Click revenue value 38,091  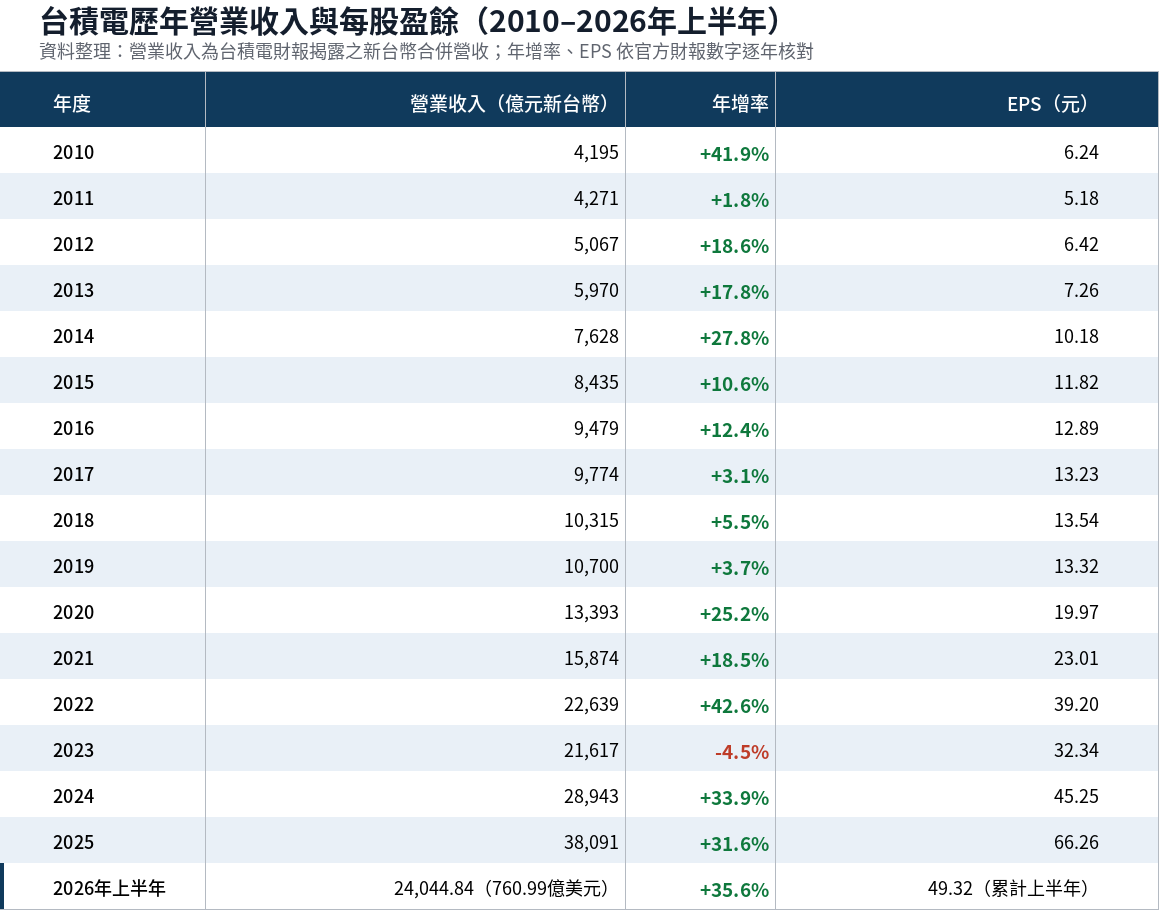(591, 842)
